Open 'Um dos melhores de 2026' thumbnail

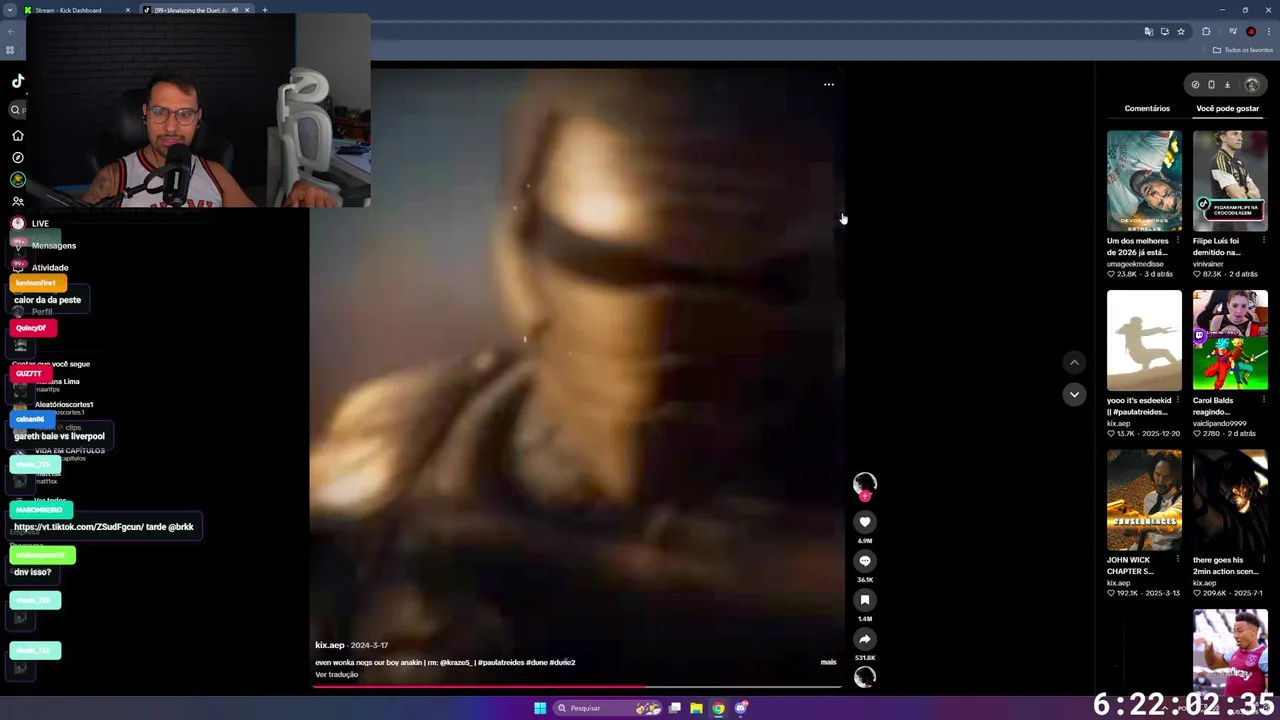click(x=1144, y=181)
